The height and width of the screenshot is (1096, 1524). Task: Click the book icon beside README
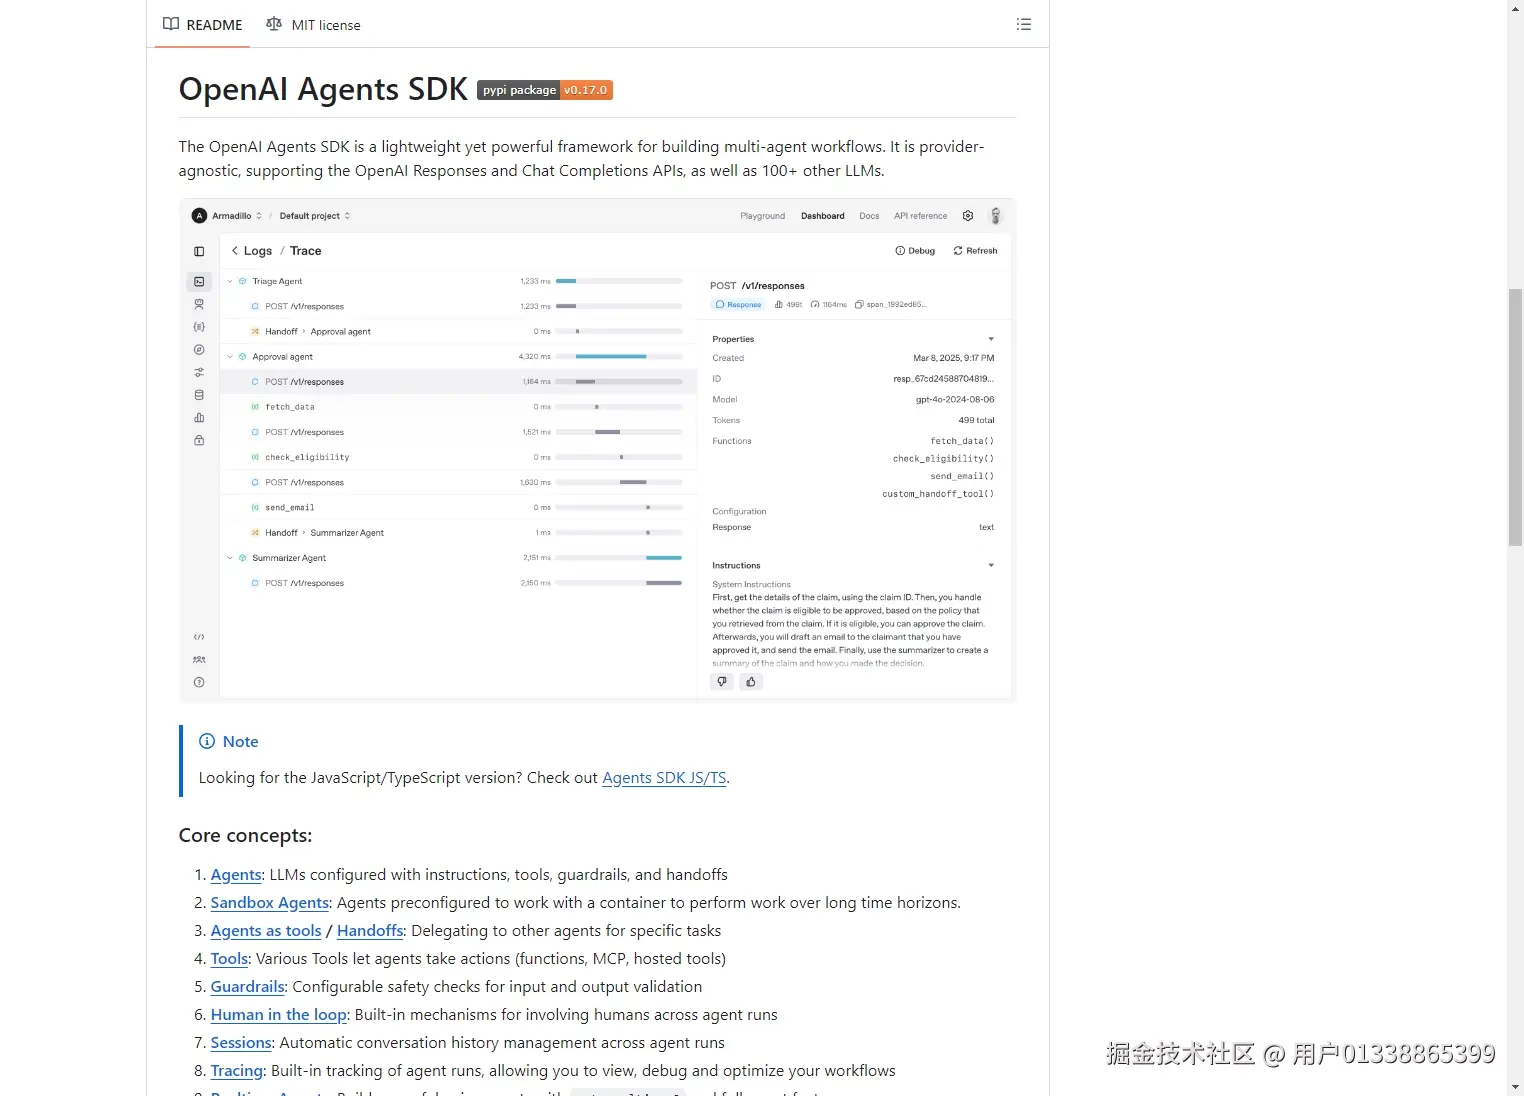pyautogui.click(x=171, y=24)
